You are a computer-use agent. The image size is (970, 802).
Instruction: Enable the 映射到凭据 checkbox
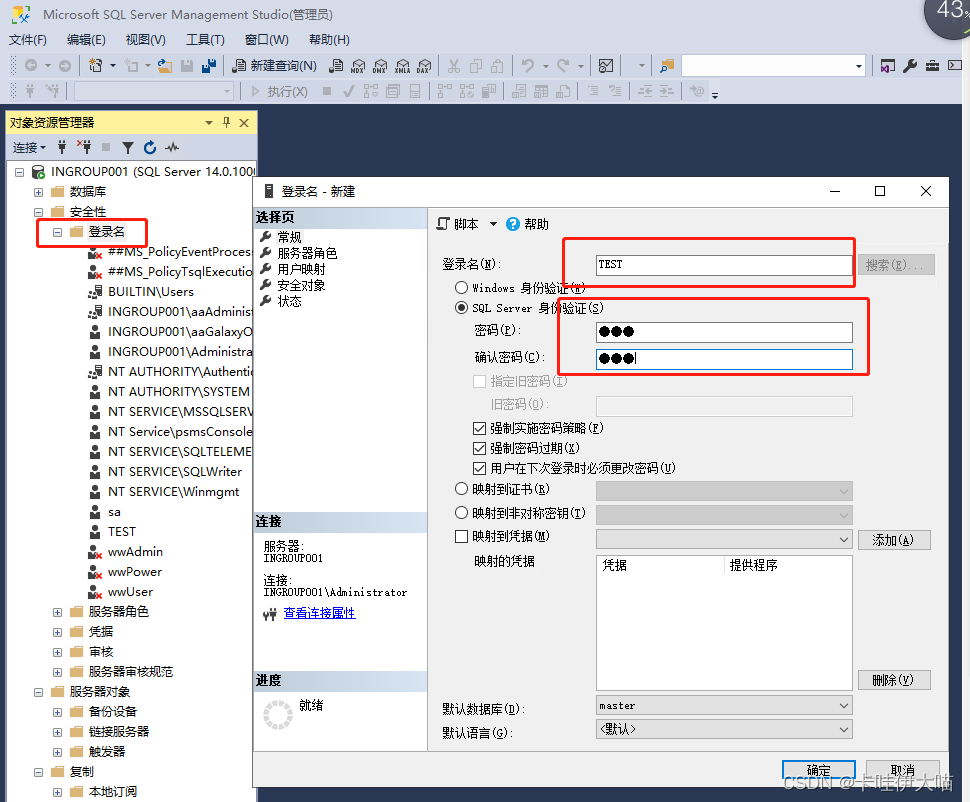[x=461, y=537]
